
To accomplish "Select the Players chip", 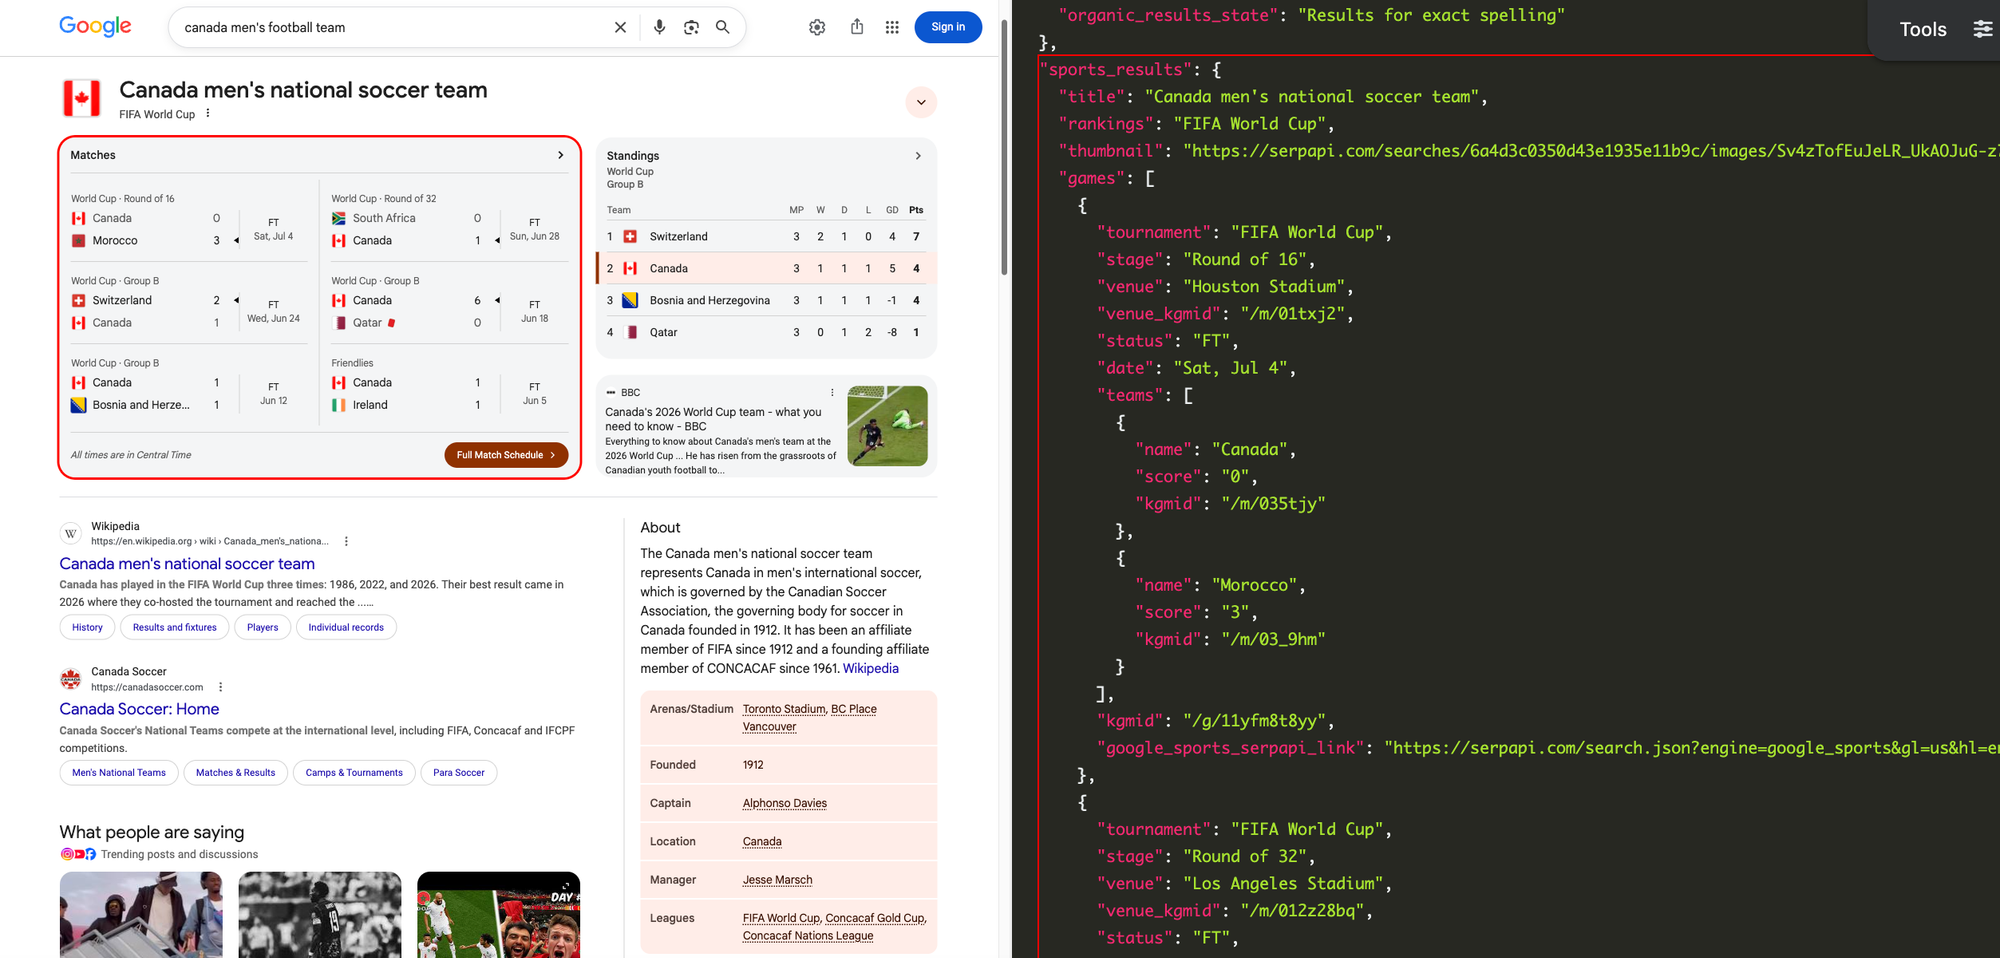I will tap(263, 628).
